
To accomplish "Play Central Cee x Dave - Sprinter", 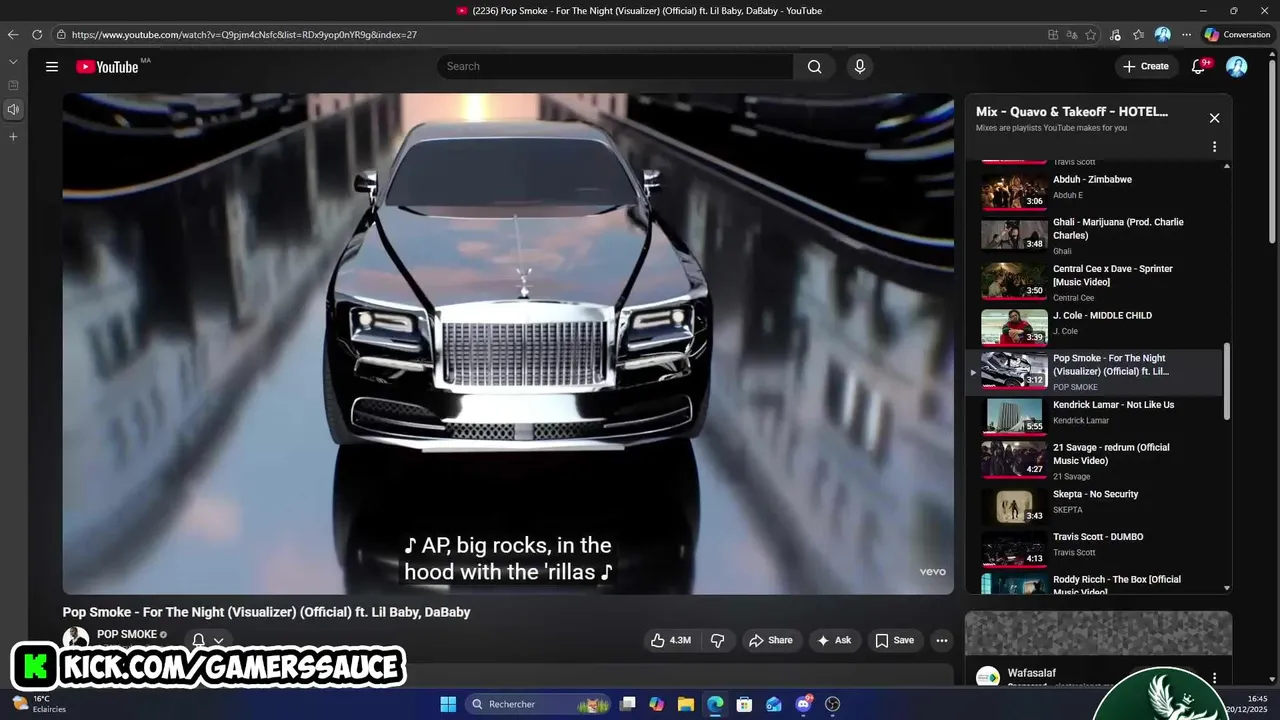I will click(1095, 282).
